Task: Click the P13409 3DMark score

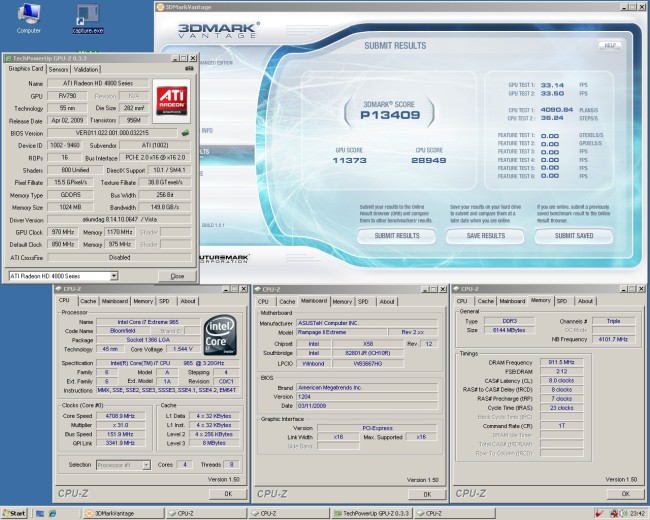Action: coord(390,115)
